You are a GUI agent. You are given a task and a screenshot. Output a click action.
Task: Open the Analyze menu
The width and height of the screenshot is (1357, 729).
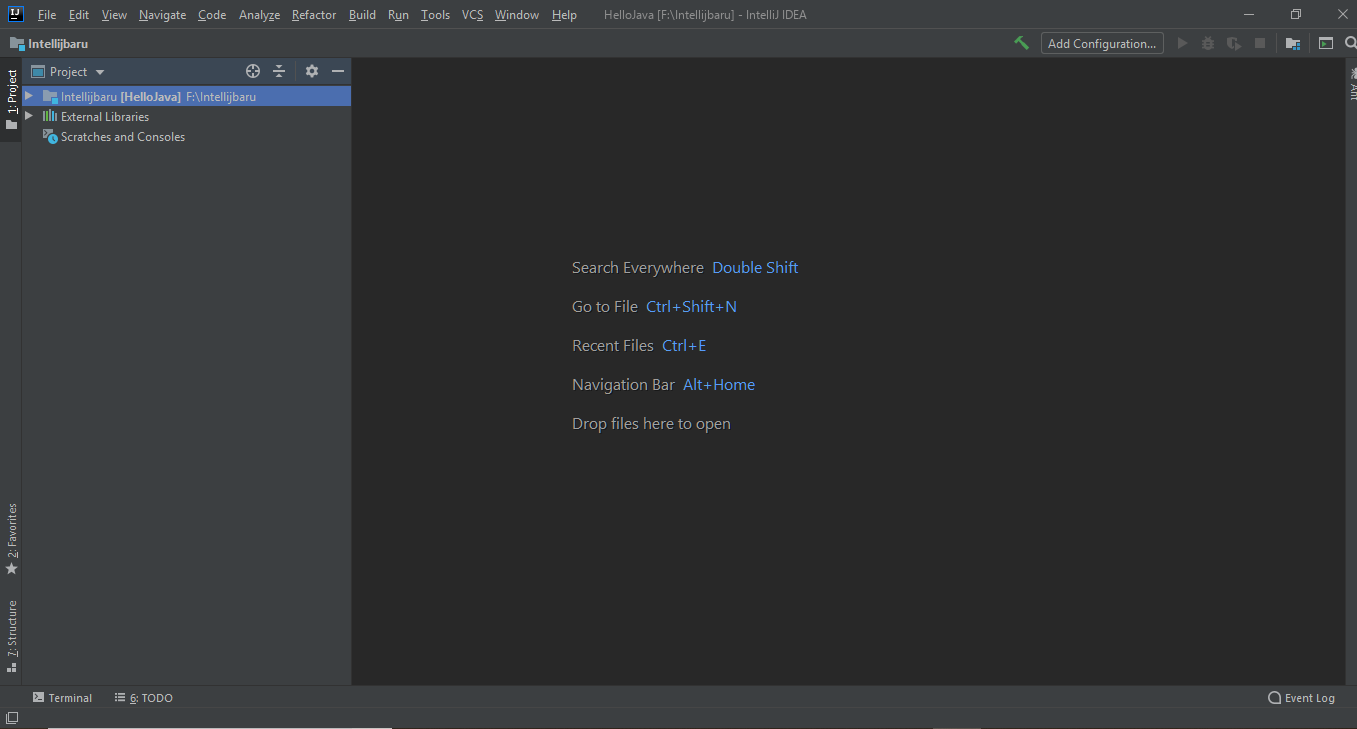259,15
